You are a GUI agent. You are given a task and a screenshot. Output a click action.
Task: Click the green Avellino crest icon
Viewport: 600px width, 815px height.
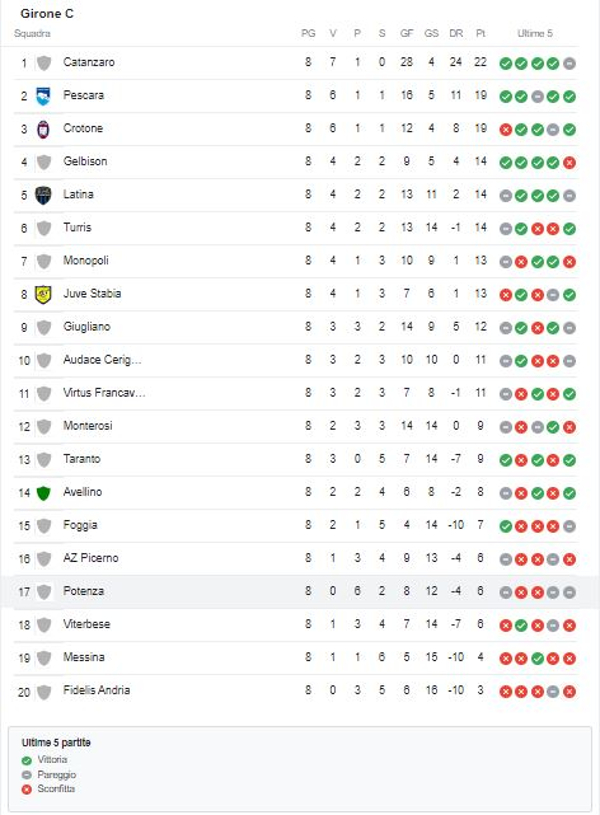(x=43, y=492)
